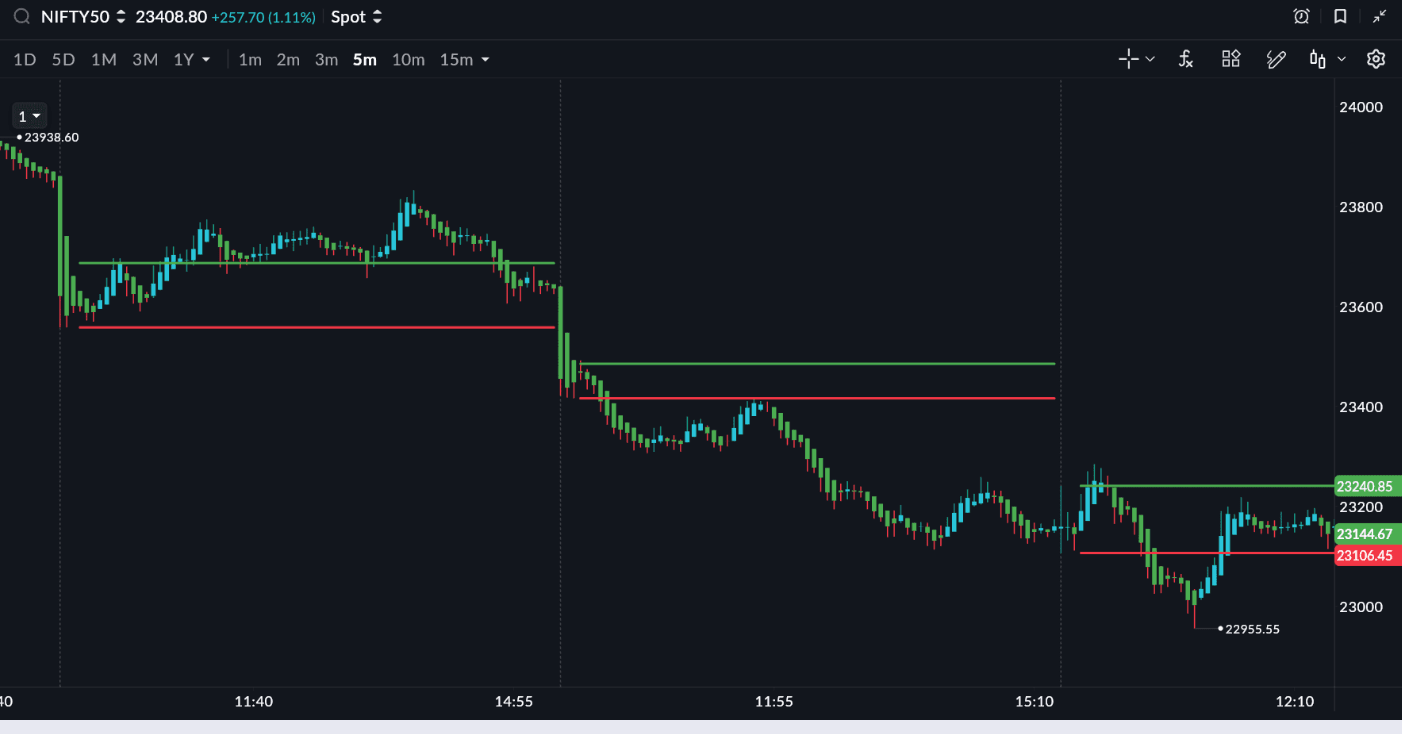Open the chart layouts grid icon

tap(1231, 59)
